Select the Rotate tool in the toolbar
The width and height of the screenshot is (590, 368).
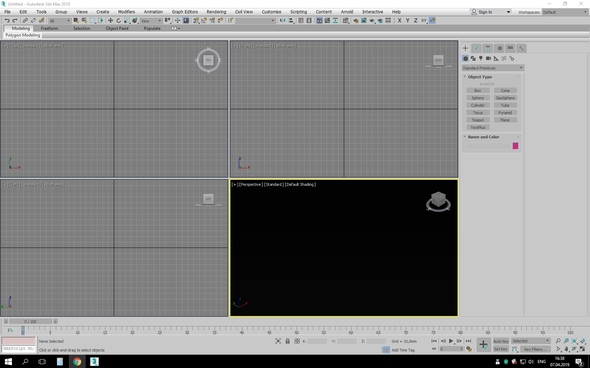[x=119, y=20]
